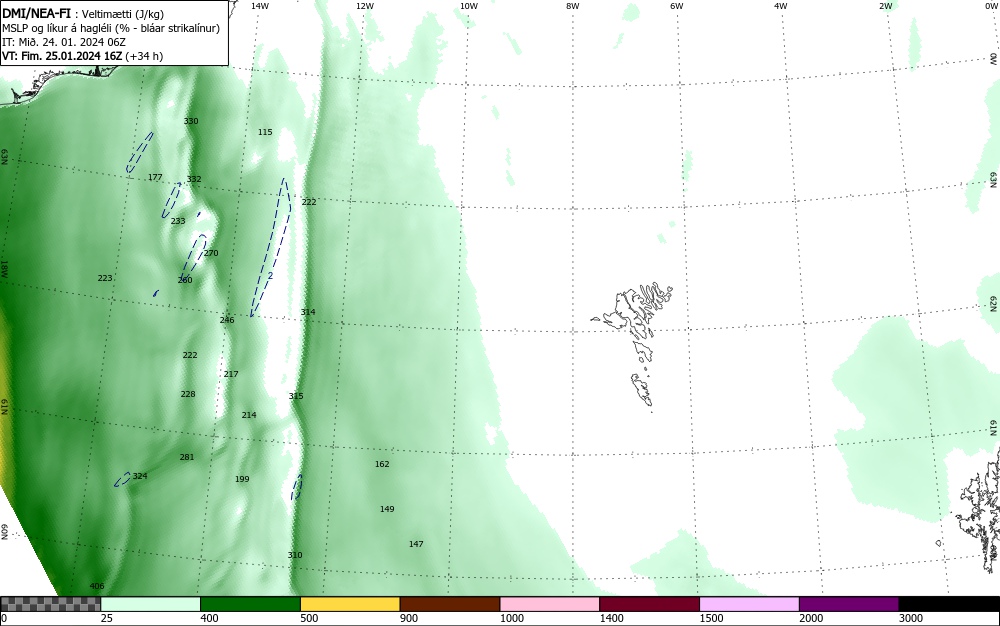Click the '4W' longitude label
This screenshot has height=626, width=1000.
(781, 6)
